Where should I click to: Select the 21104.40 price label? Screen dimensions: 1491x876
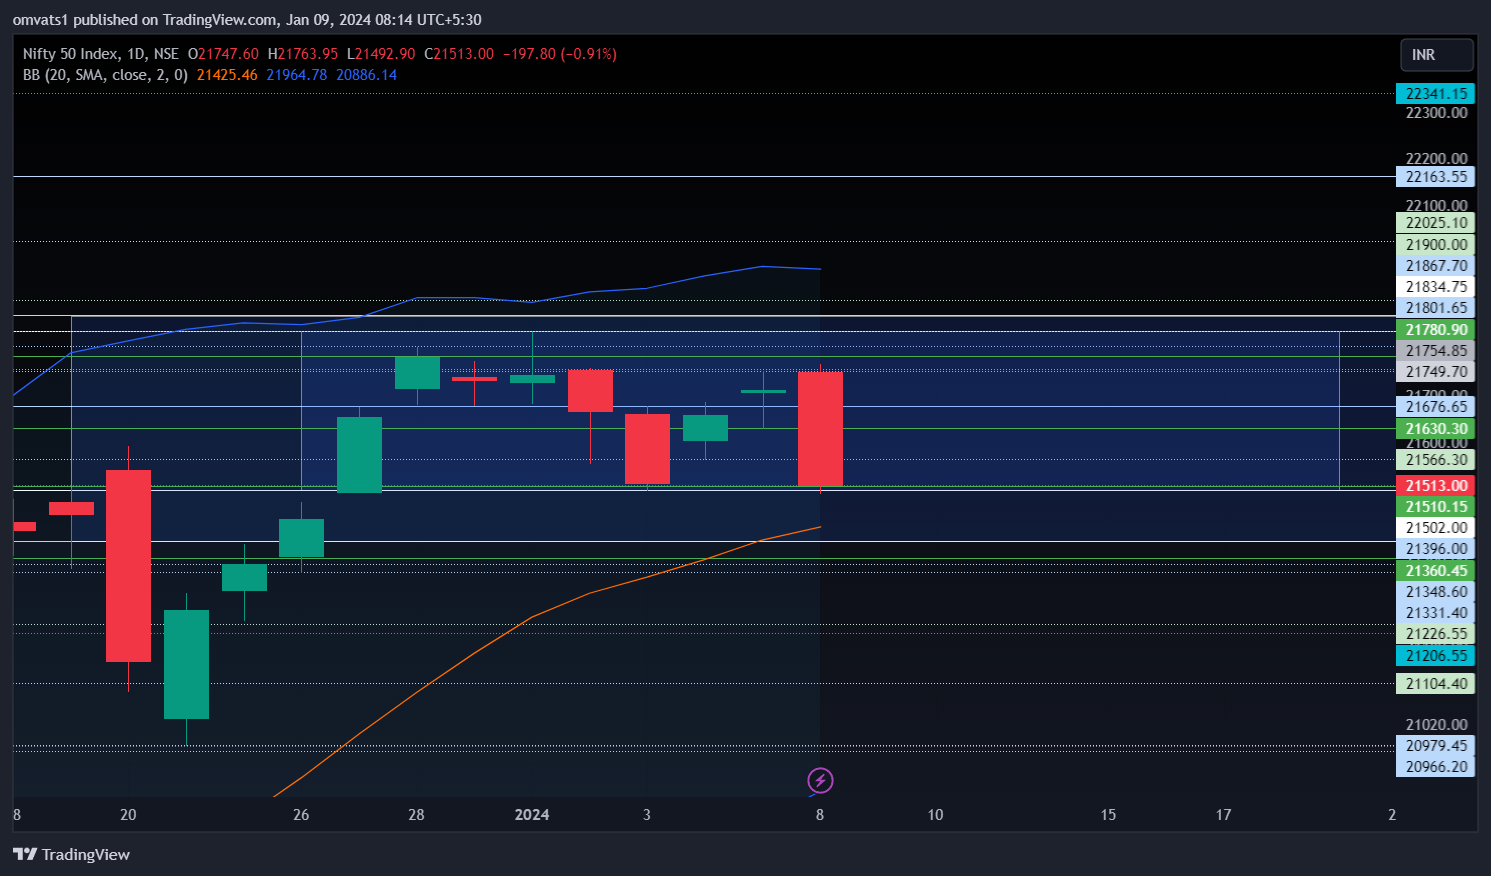[1435, 684]
